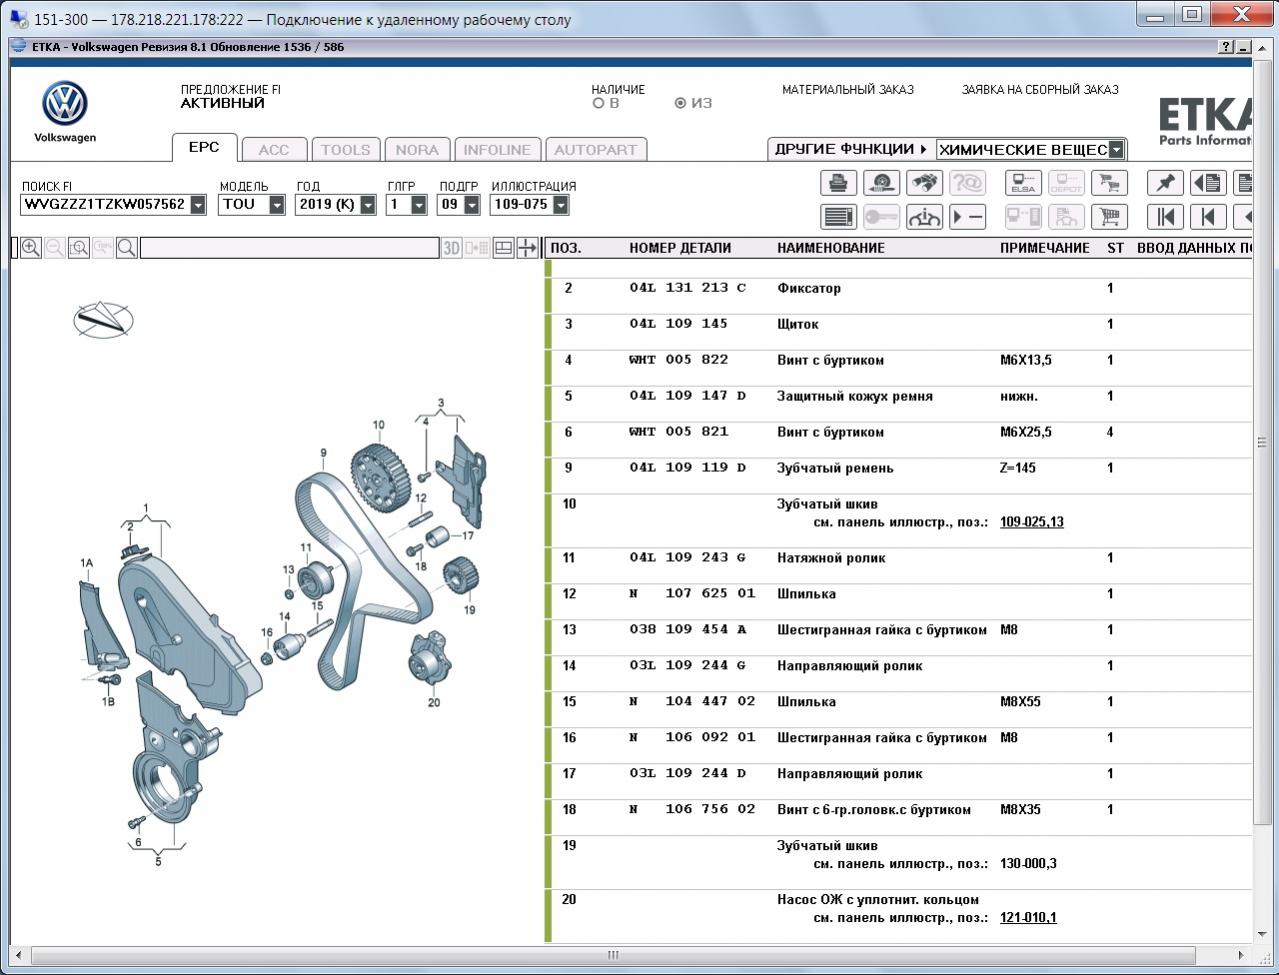Open the ГОД dropdown showing 2019 (K)

pos(368,205)
